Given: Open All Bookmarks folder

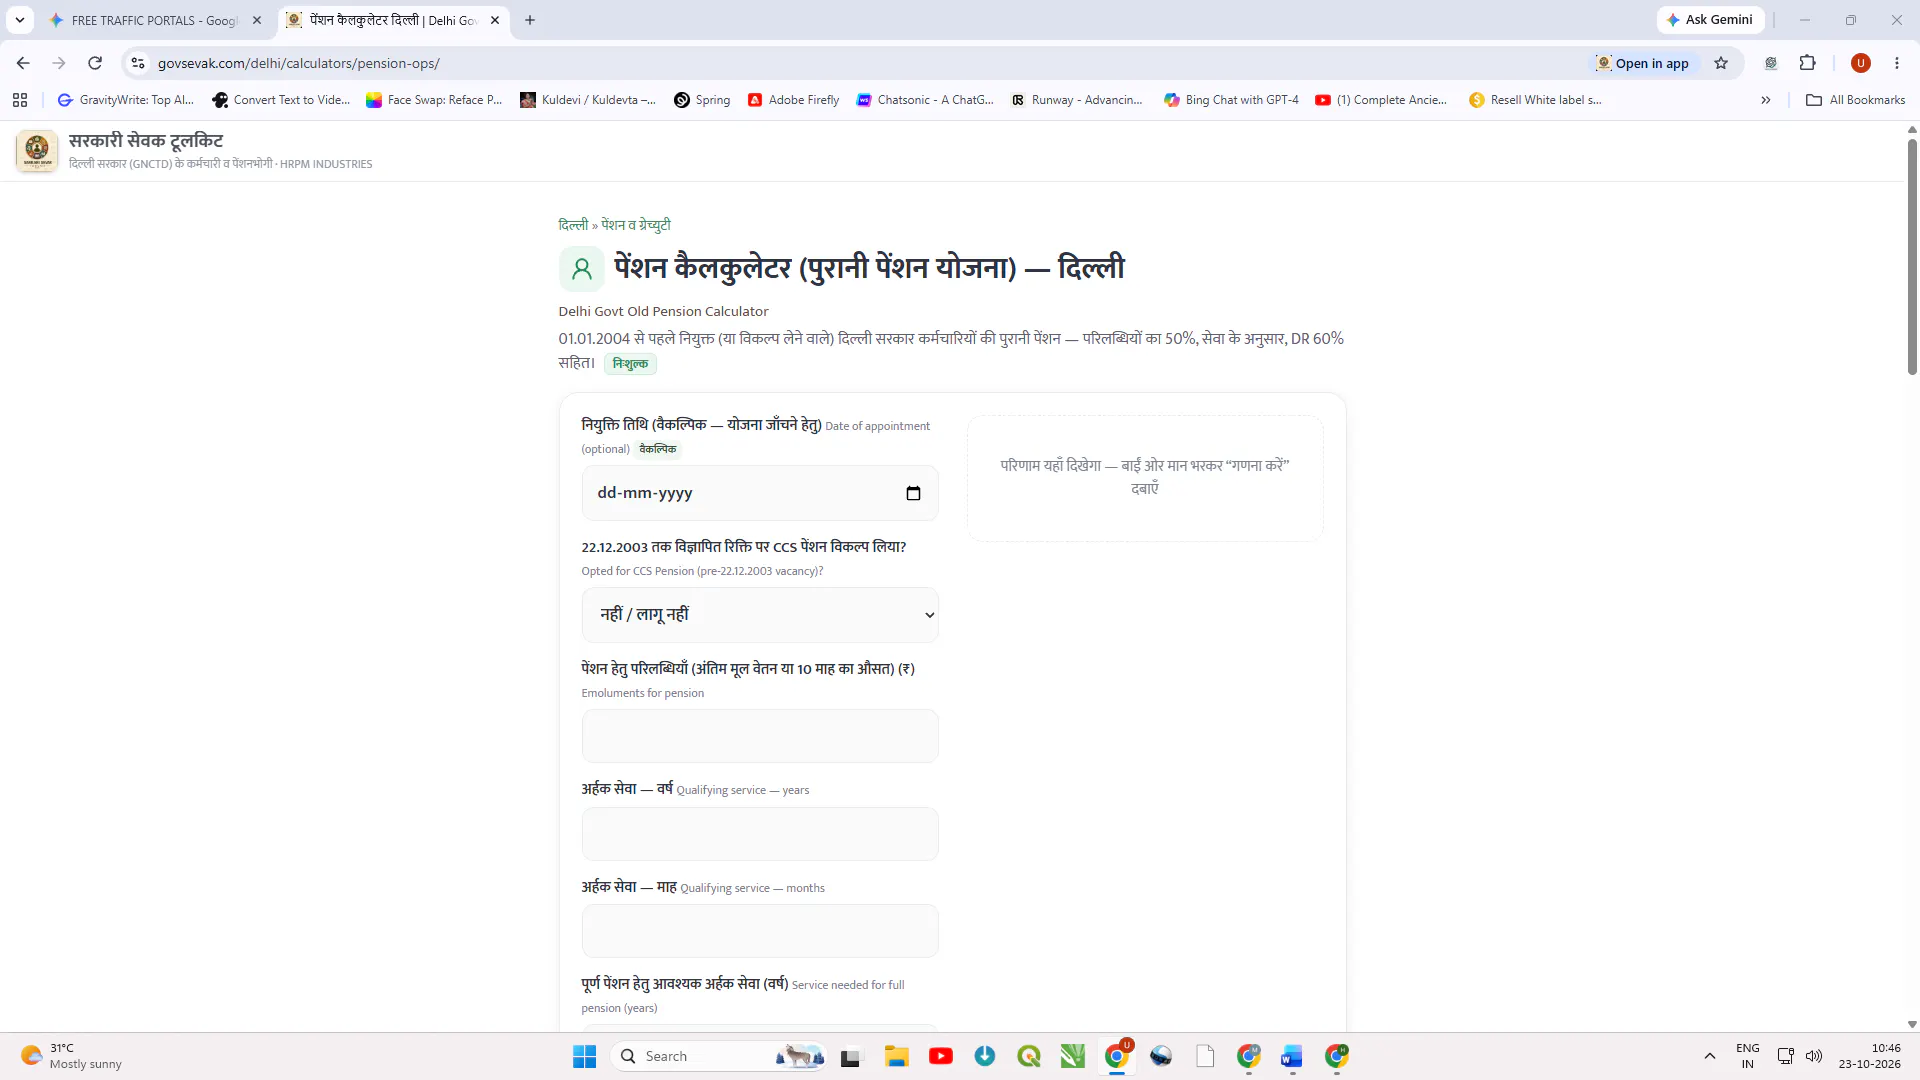Looking at the screenshot, I should pos(1856,100).
